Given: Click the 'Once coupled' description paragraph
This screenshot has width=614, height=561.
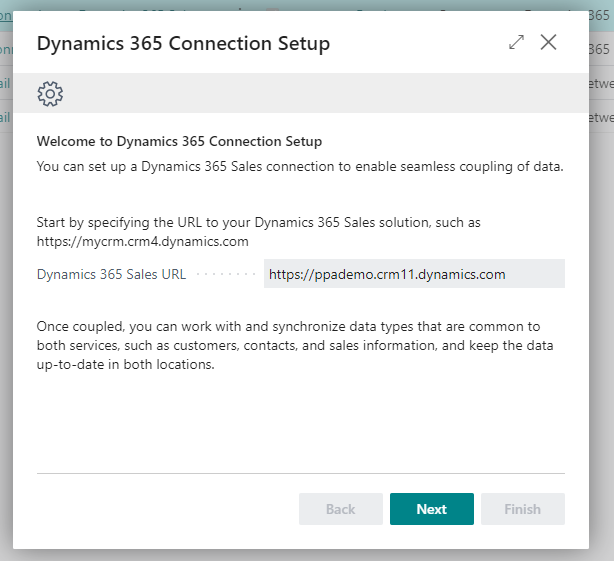Looking at the screenshot, I should click(x=295, y=345).
